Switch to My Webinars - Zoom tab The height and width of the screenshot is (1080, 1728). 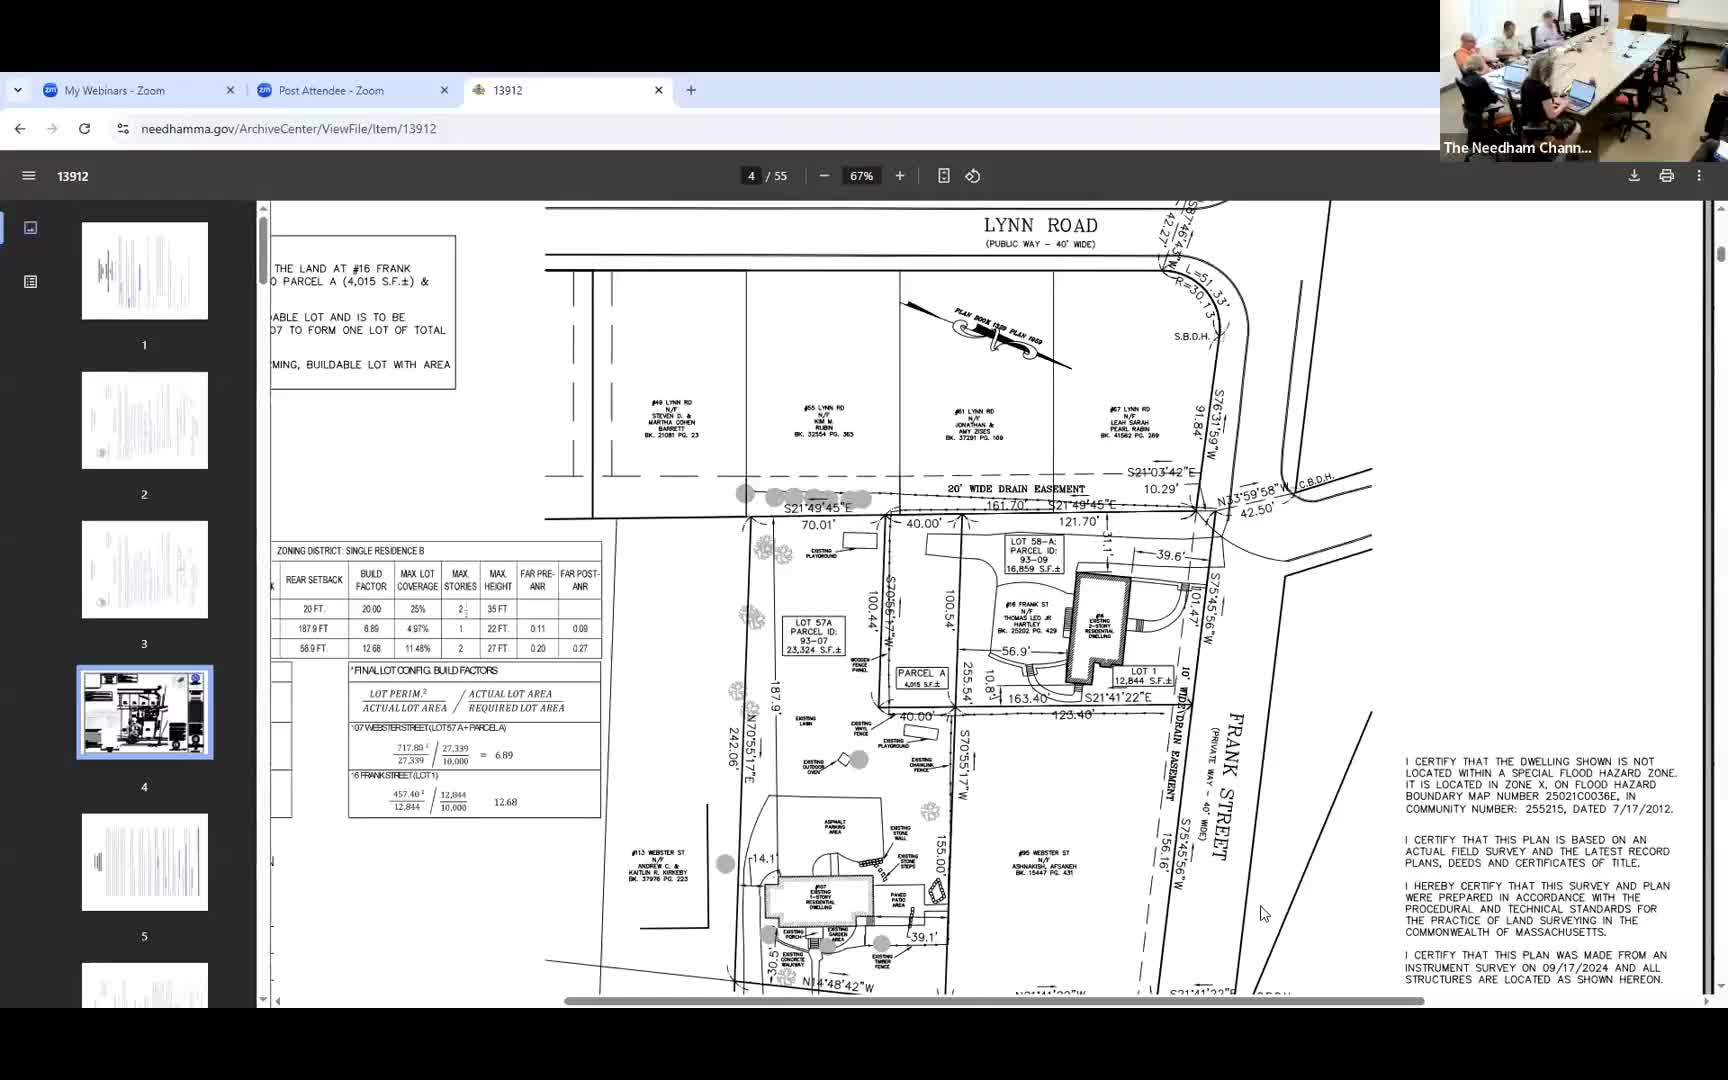pos(138,90)
